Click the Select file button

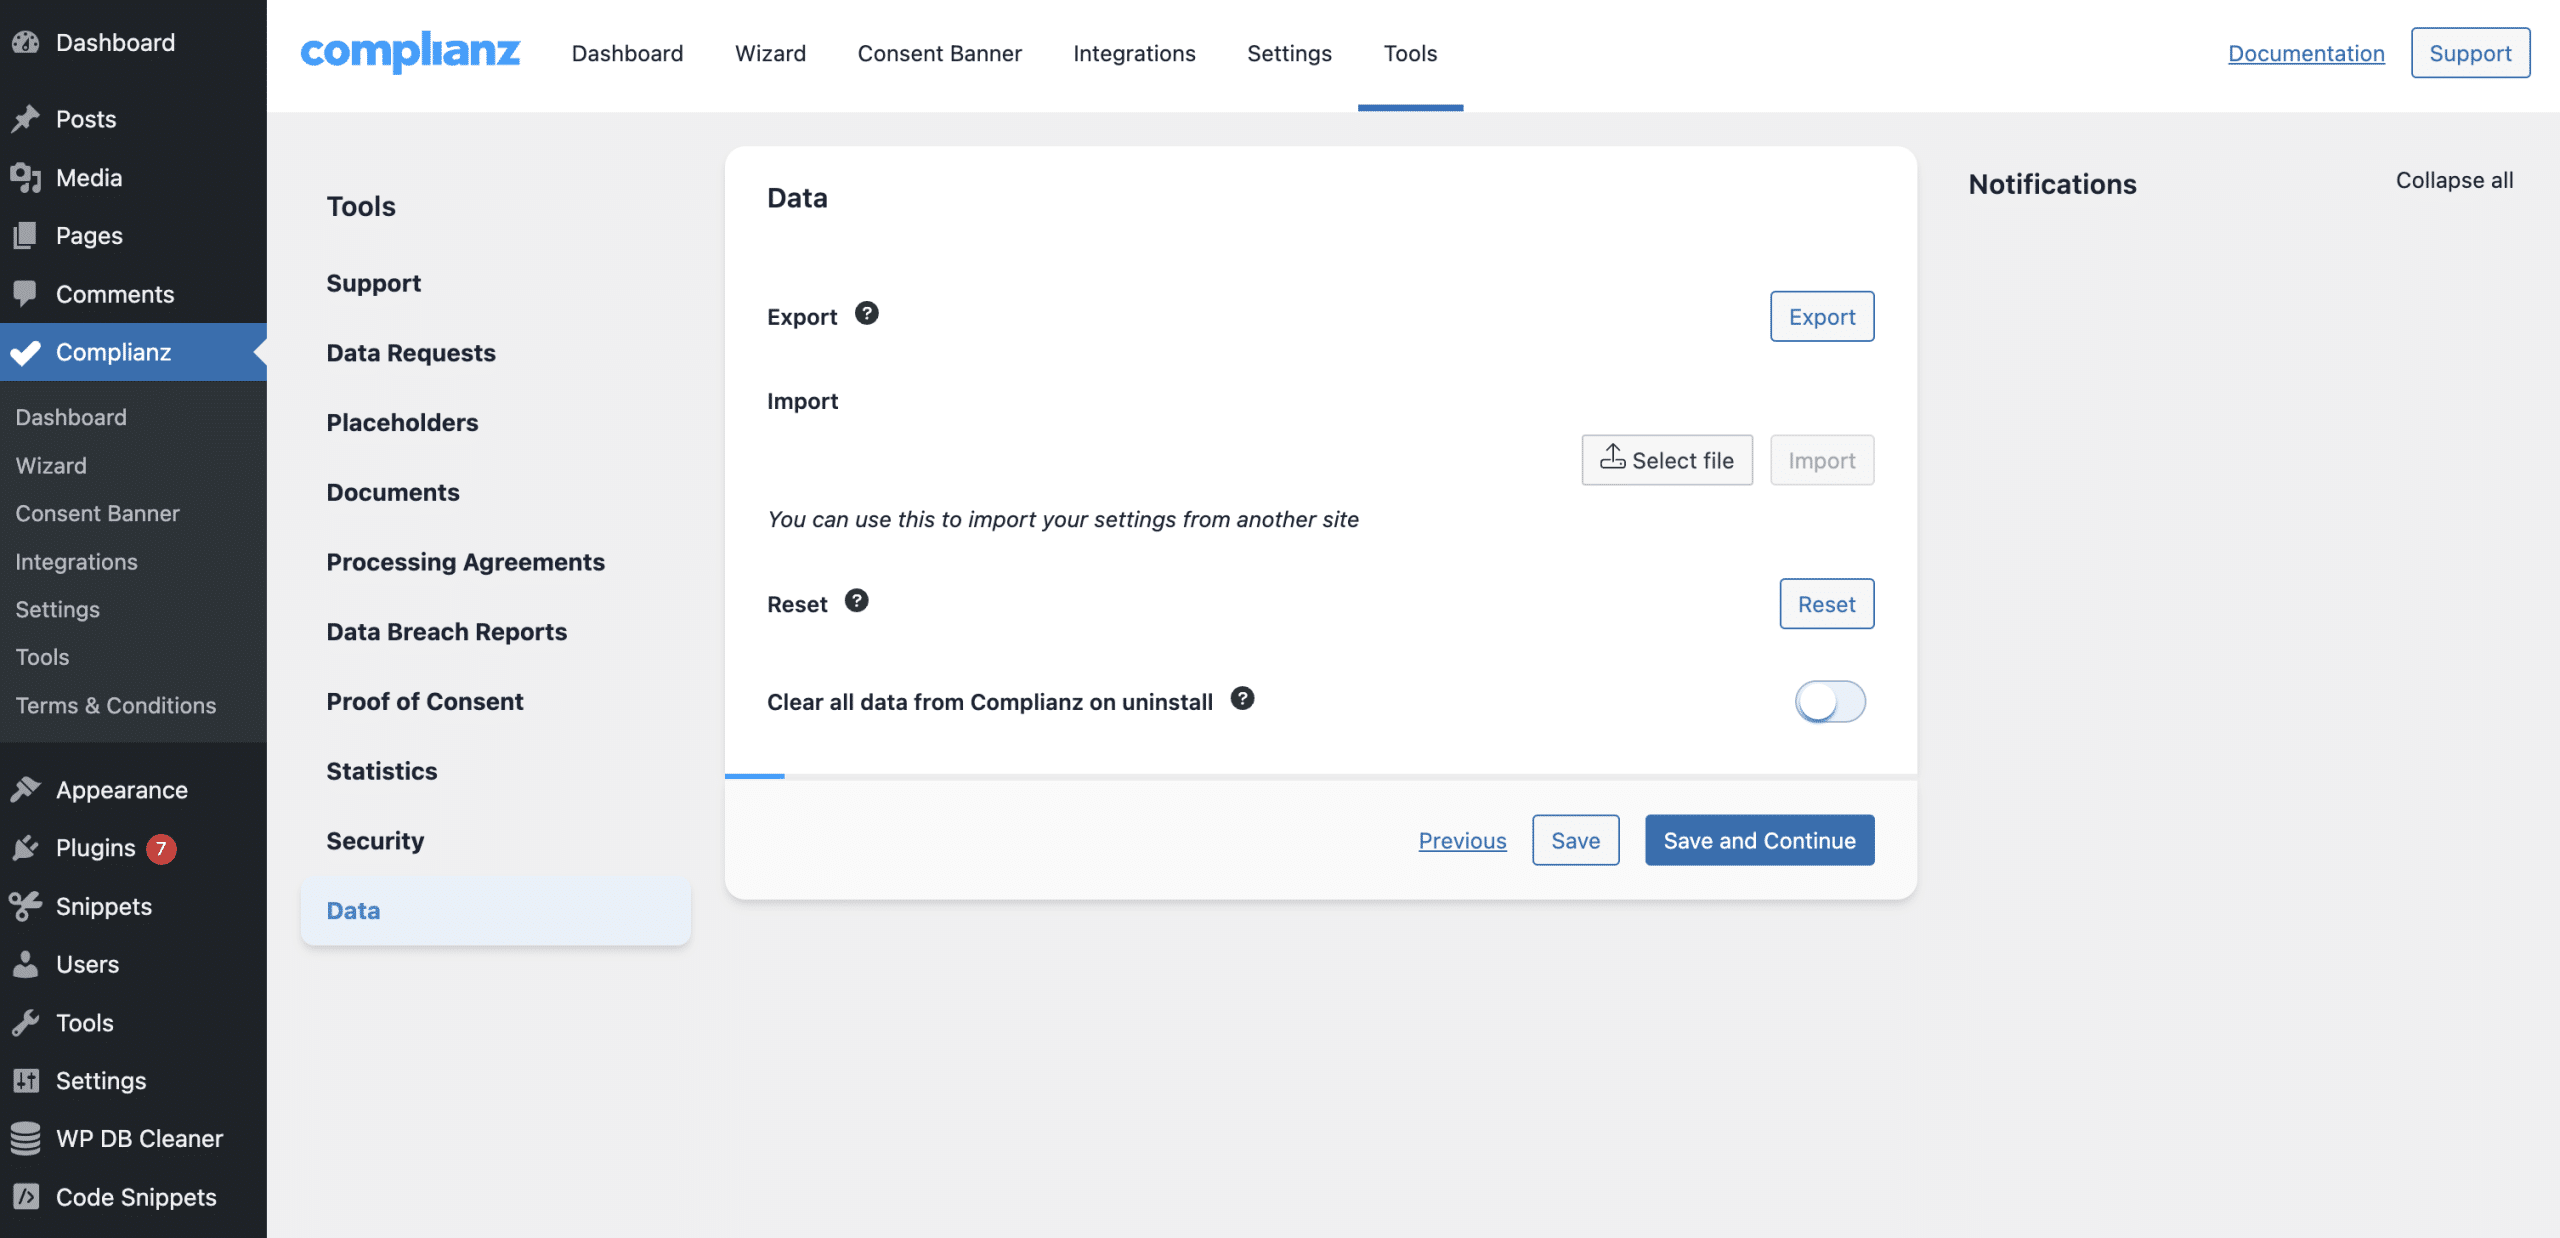pos(1667,460)
